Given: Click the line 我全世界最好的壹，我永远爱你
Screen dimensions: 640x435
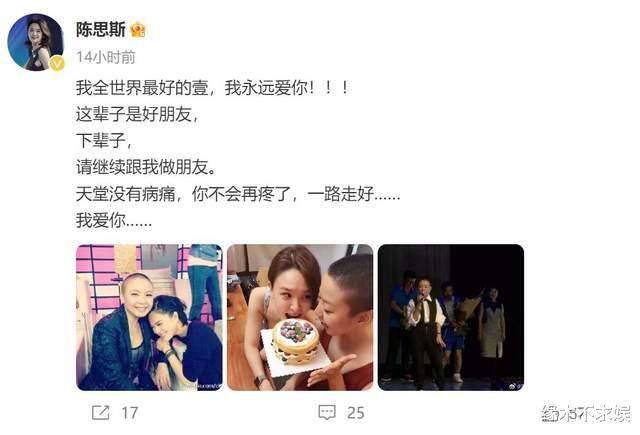Looking at the screenshot, I should 212,88.
